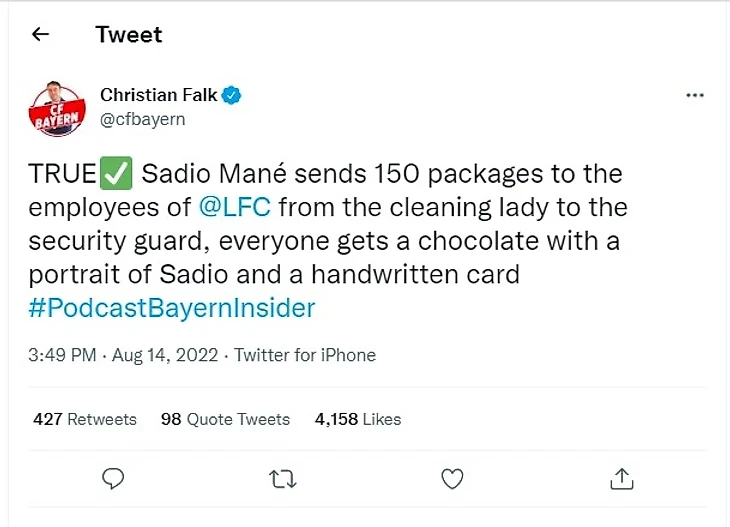This screenshot has width=730, height=527.
Task: Click the green check mark emoji
Action: pyautogui.click(x=116, y=173)
